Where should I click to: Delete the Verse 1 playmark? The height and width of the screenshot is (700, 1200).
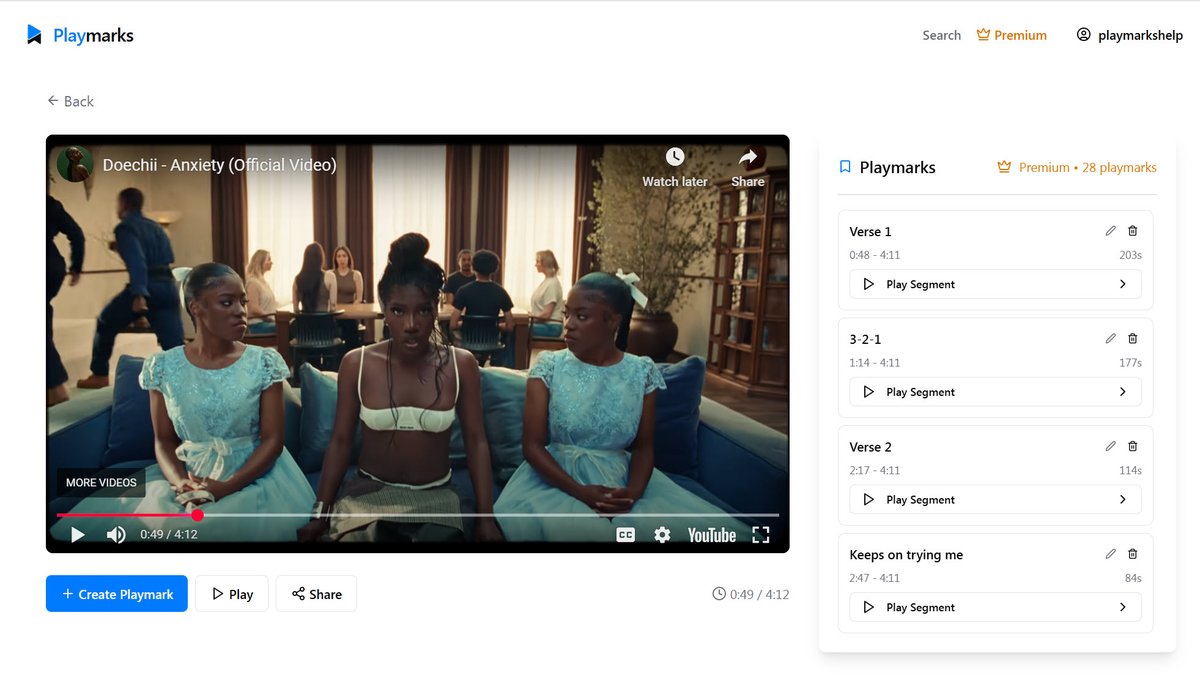tap(1133, 231)
